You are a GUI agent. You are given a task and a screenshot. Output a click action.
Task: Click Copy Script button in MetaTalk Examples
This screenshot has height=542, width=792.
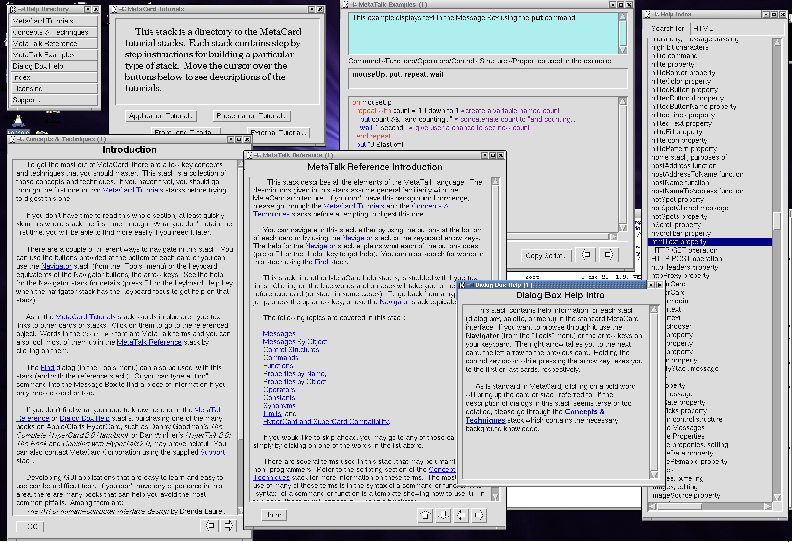pos(545,256)
